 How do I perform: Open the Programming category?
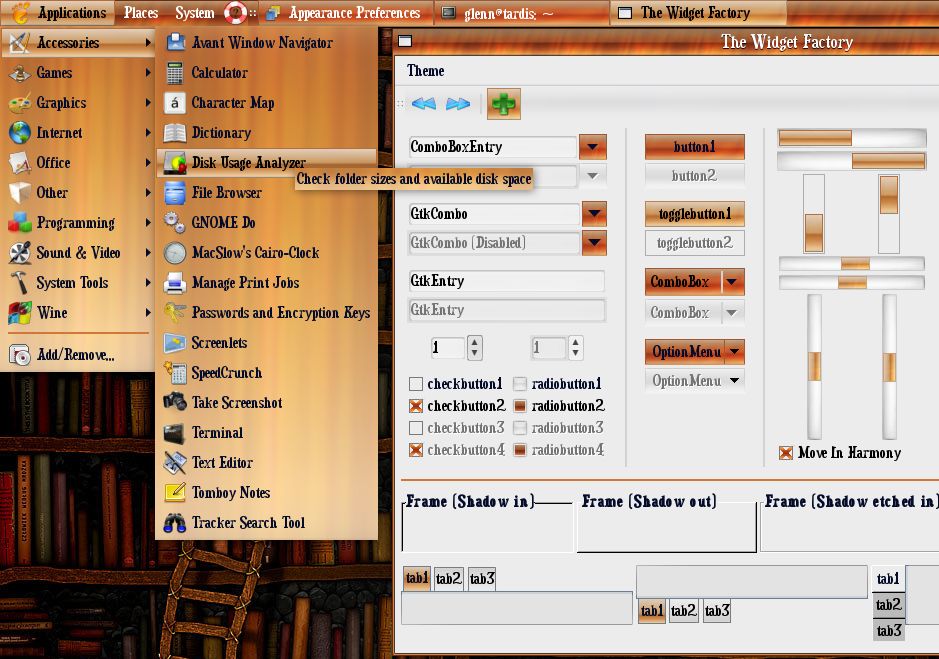tap(77, 223)
